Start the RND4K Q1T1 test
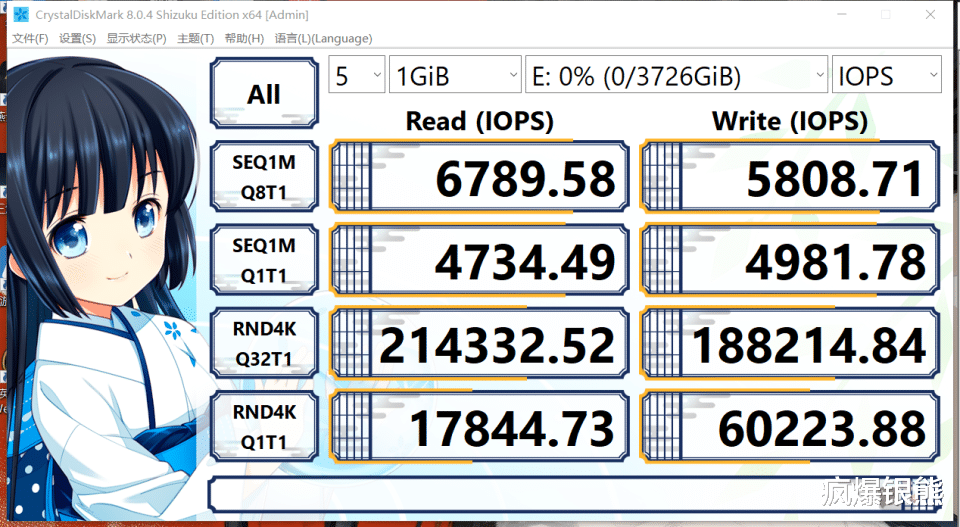This screenshot has width=960, height=527. 264,427
